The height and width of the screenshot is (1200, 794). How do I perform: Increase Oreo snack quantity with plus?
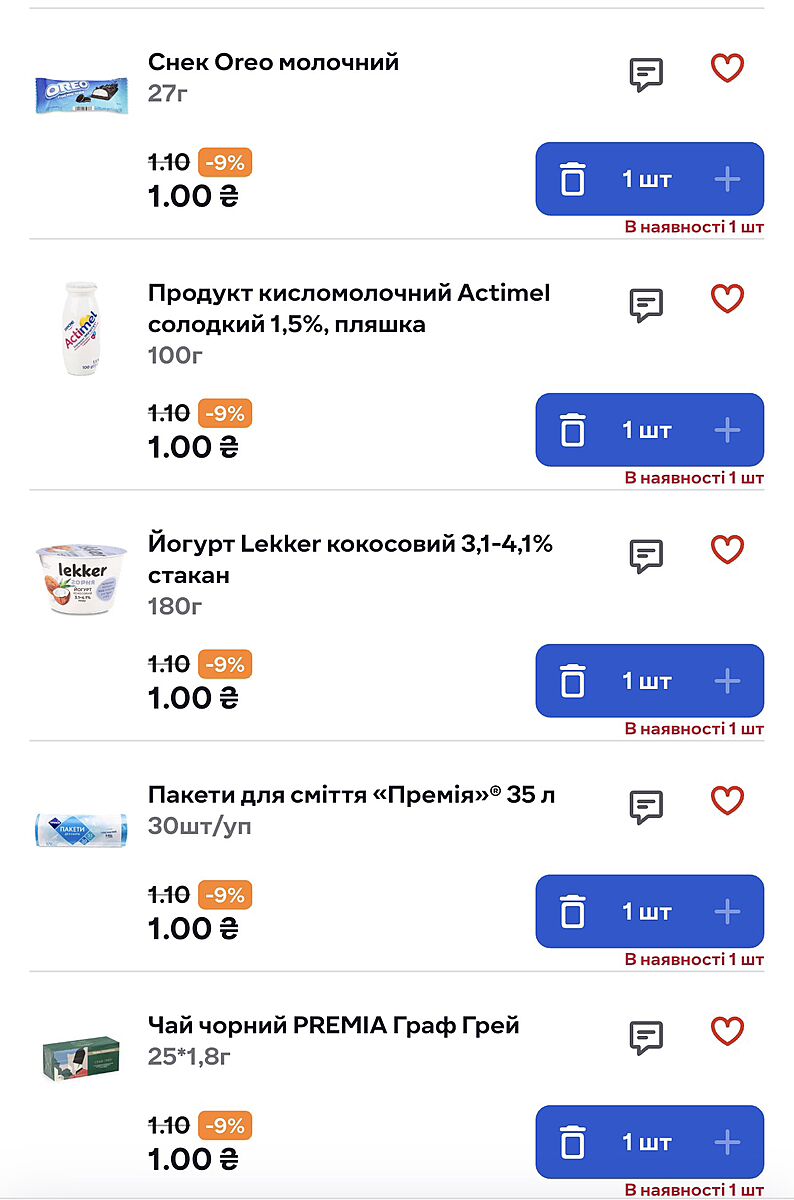tap(727, 180)
